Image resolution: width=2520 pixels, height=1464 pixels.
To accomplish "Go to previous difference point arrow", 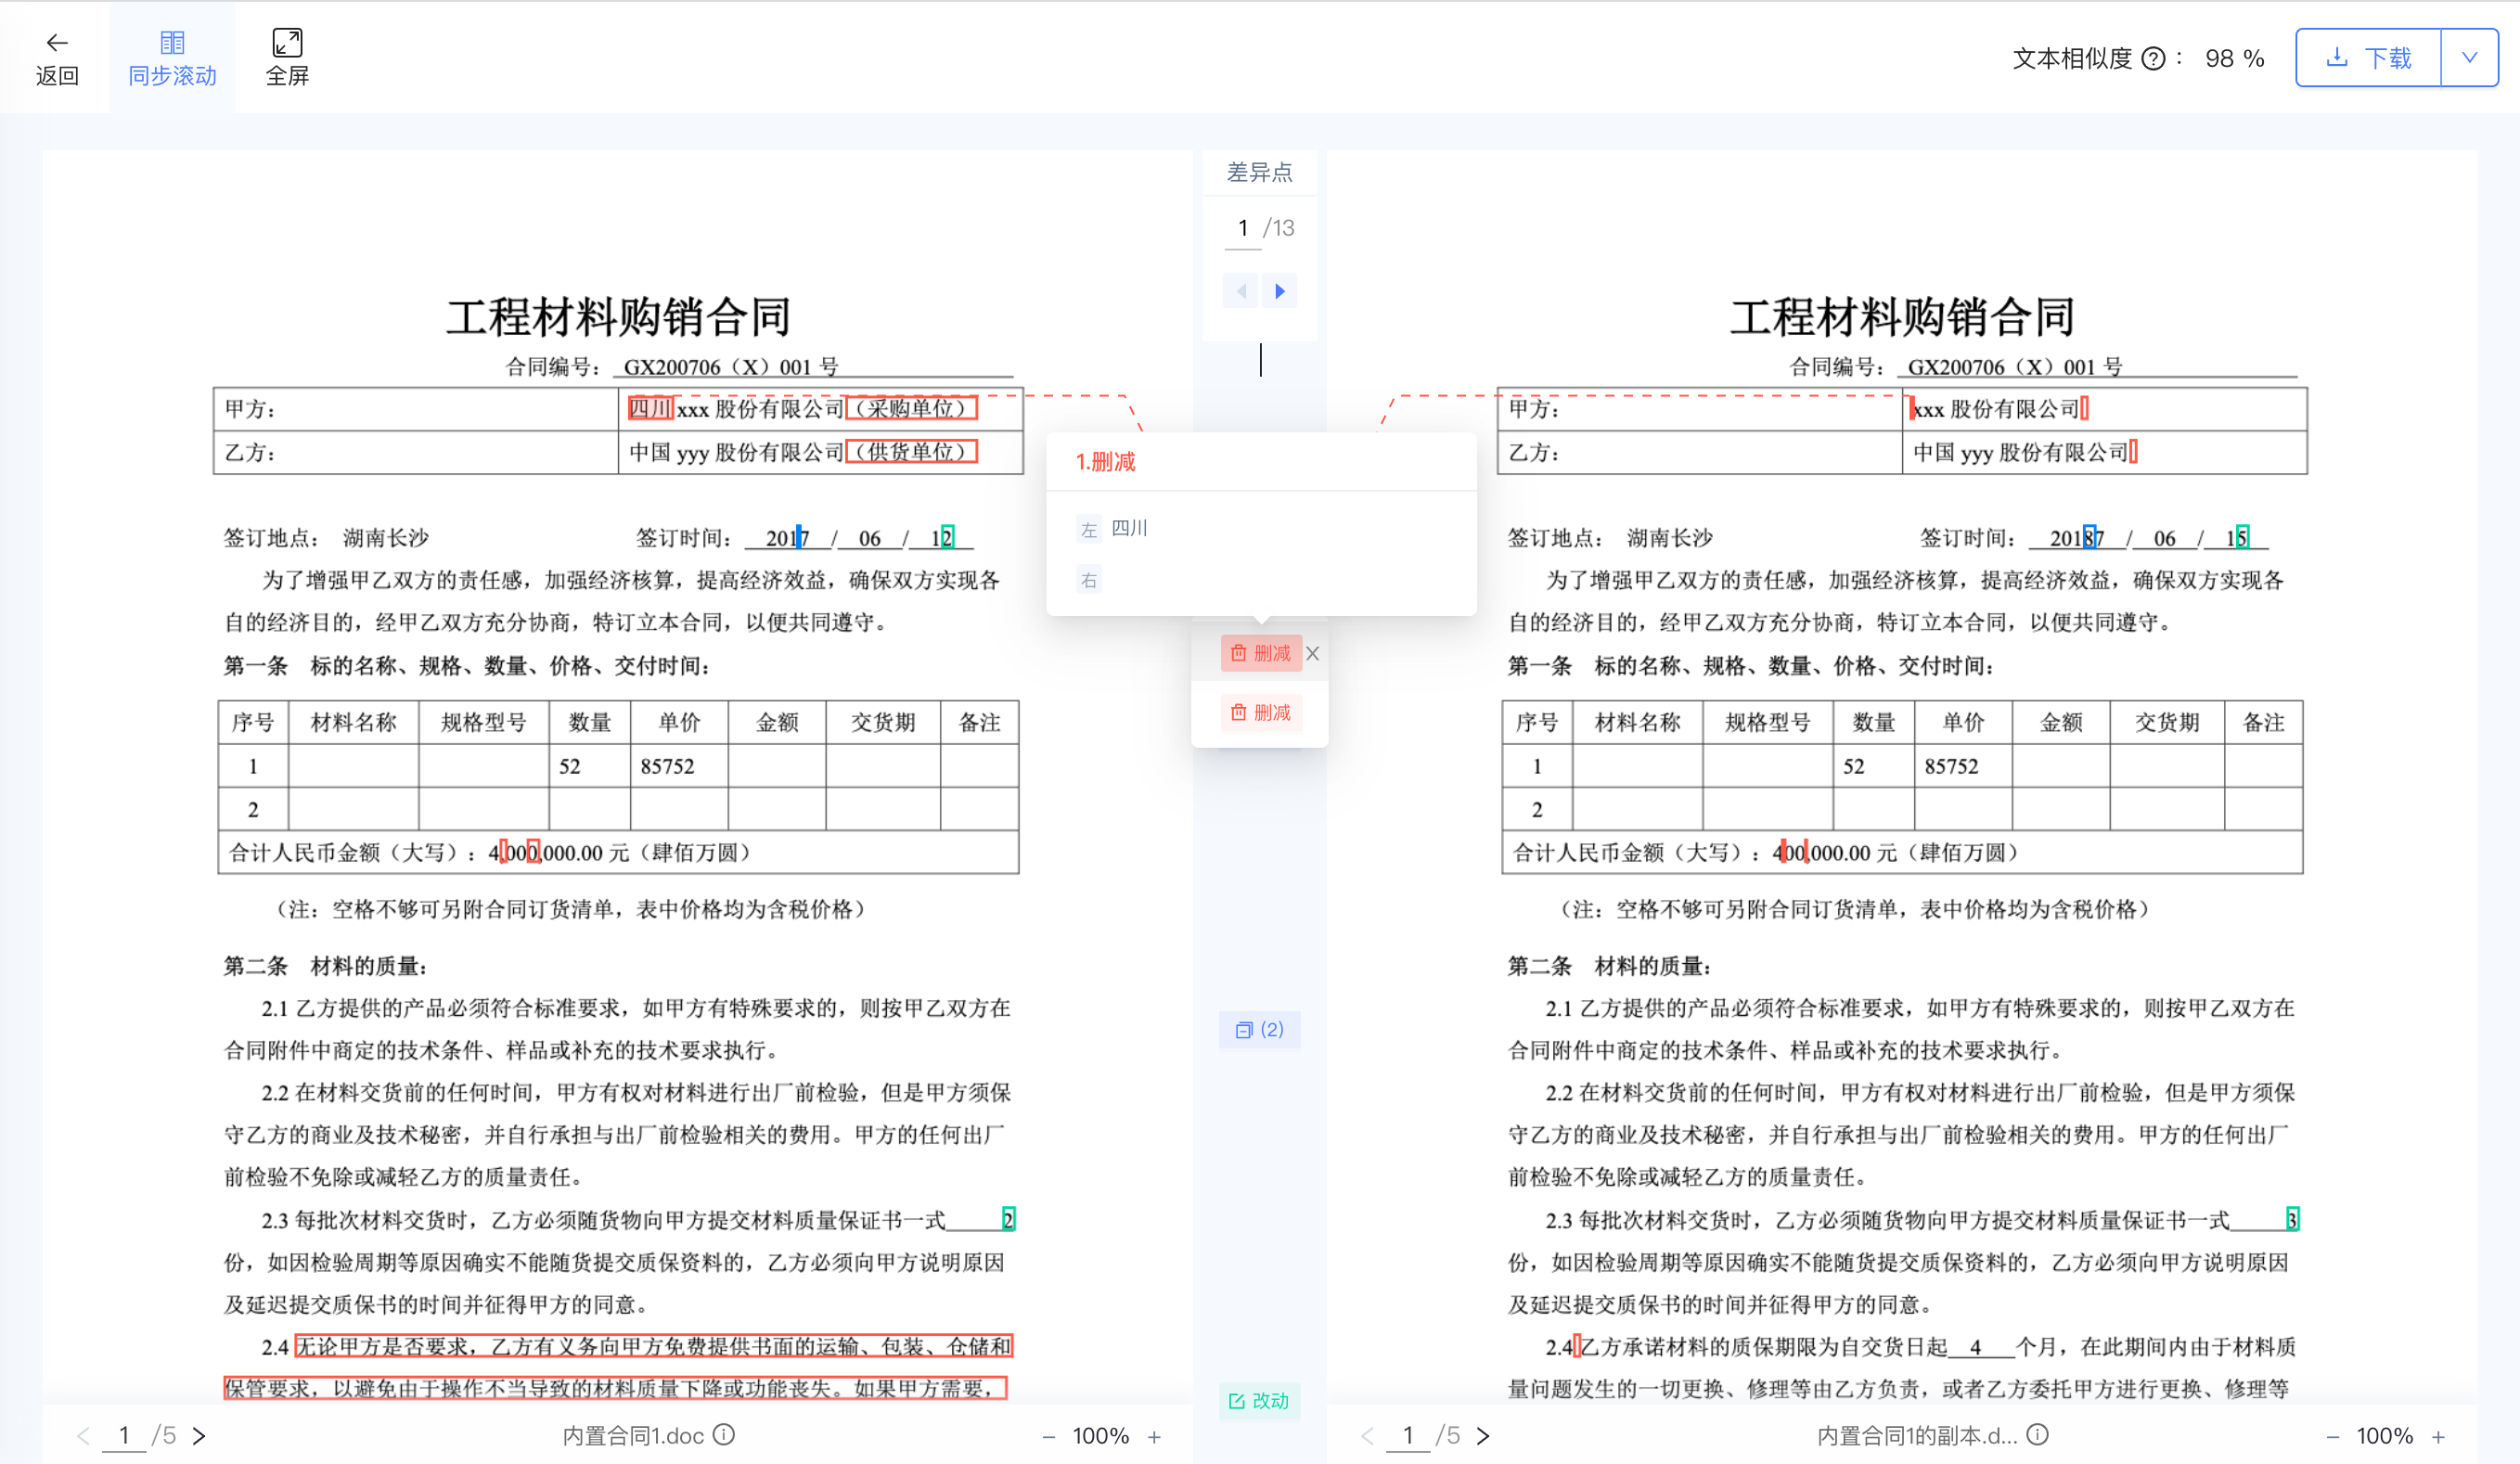I will tap(1241, 291).
